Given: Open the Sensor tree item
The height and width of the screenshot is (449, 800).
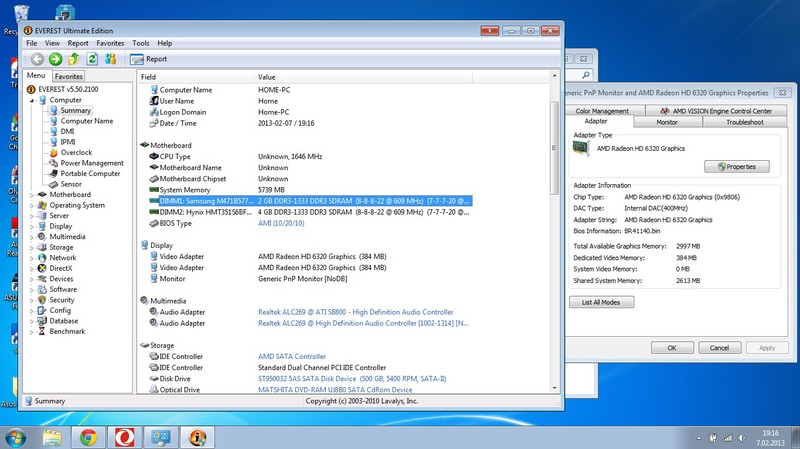Looking at the screenshot, I should (71, 184).
